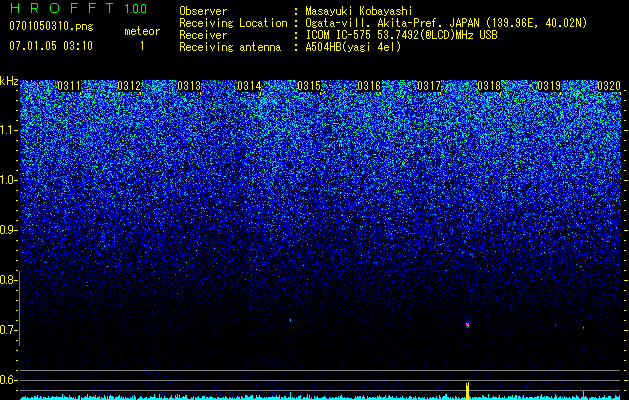This screenshot has height=400, width=629.
Task: Click the 0312 time marker label
Action: pos(129,86)
